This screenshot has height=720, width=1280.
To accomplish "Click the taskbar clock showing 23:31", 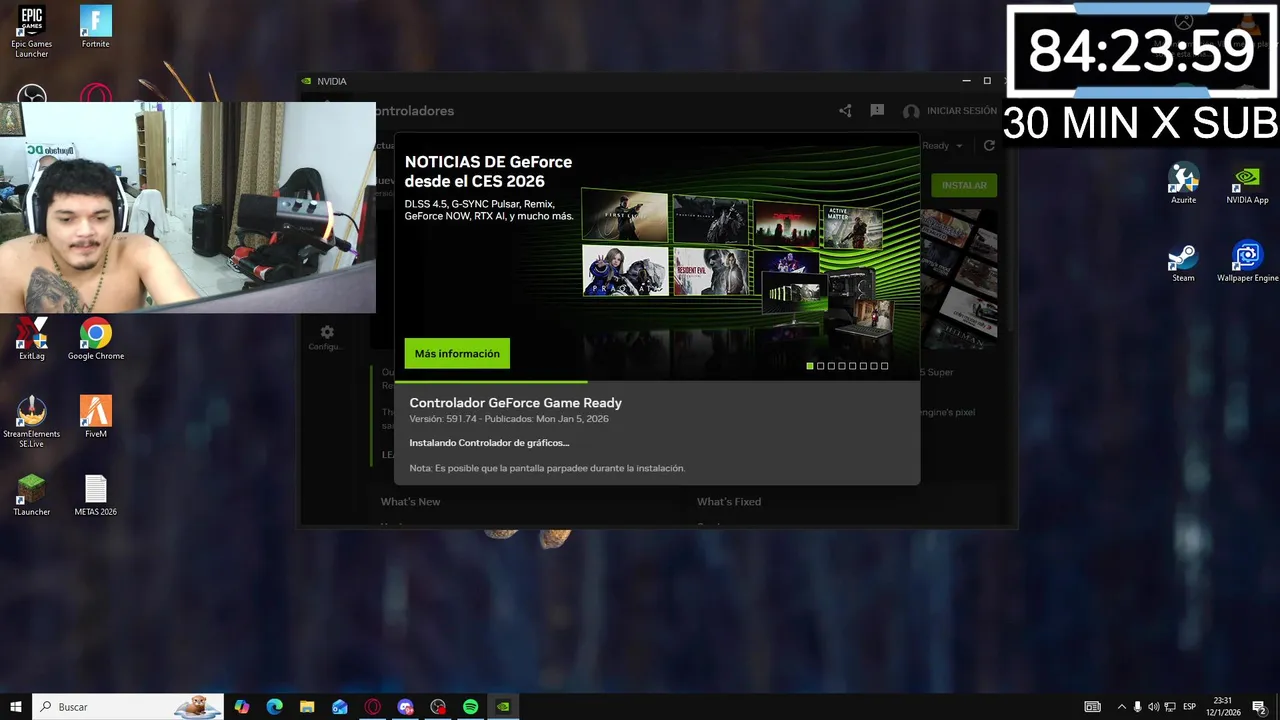I will point(1225,707).
